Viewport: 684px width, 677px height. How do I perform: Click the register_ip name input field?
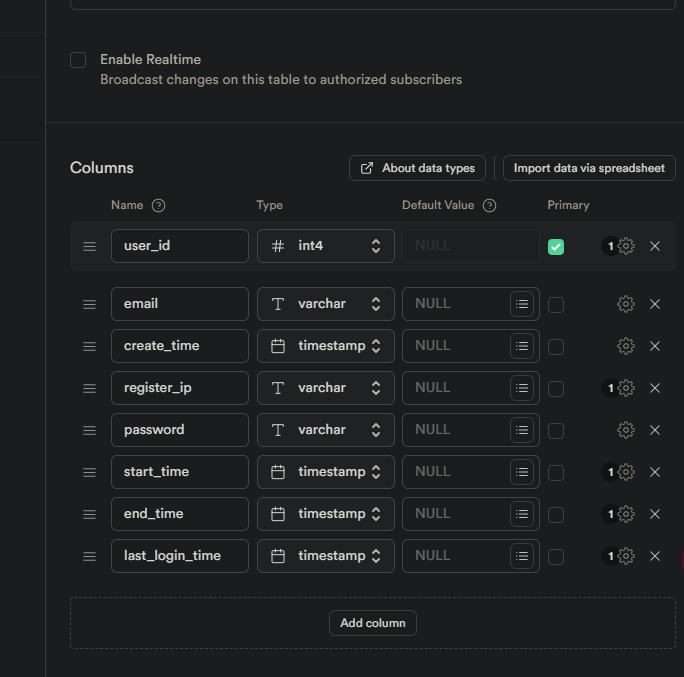(x=179, y=388)
